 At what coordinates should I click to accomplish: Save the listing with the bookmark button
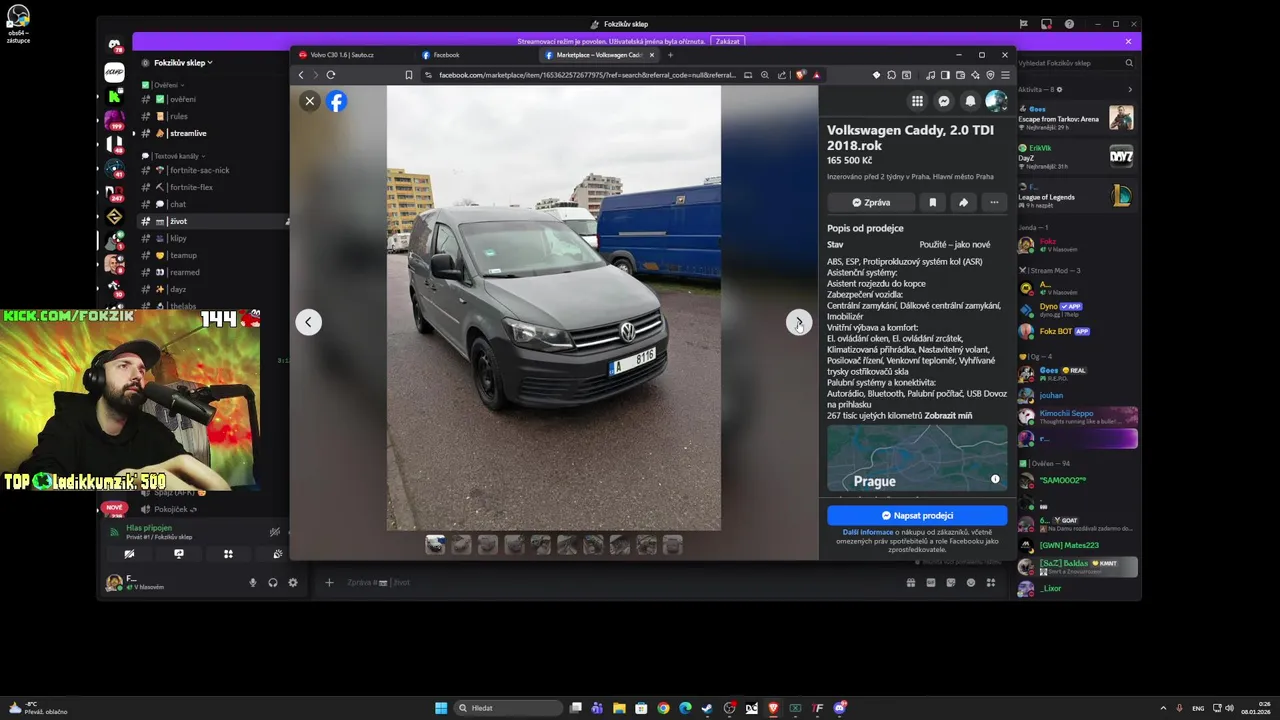pos(932,202)
